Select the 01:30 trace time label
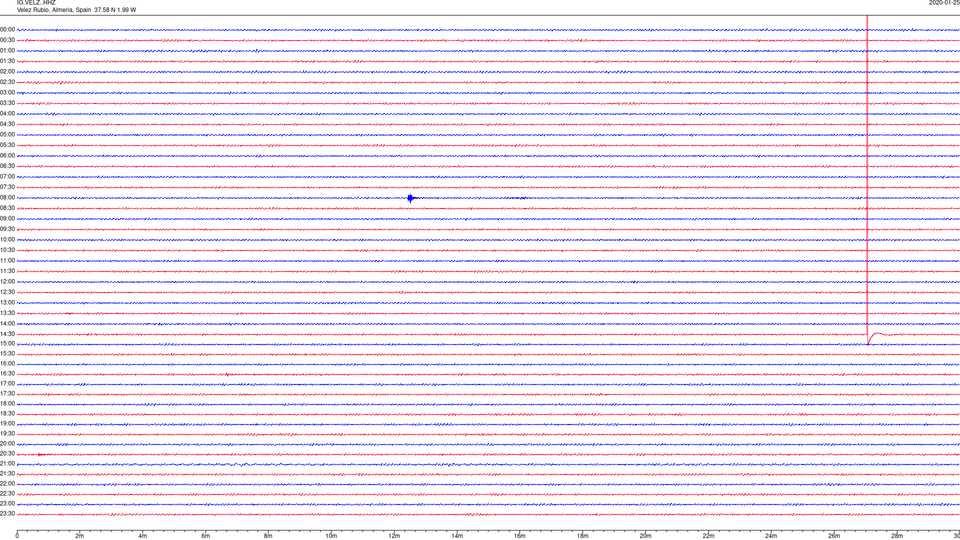Viewport: 960px width, 540px height. (7, 61)
